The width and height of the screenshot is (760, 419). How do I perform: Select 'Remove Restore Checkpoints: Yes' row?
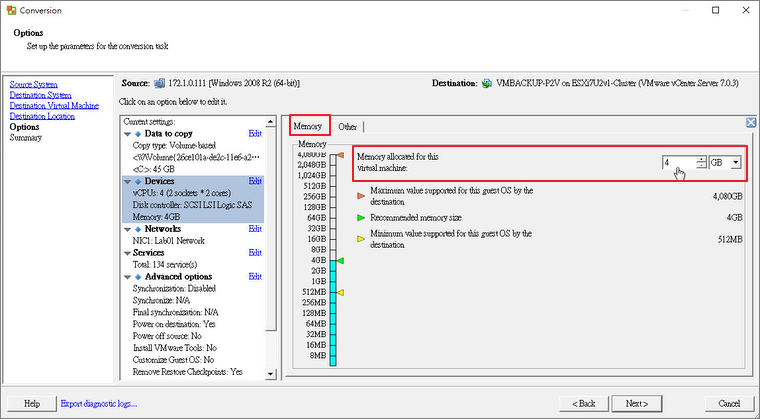[188, 372]
